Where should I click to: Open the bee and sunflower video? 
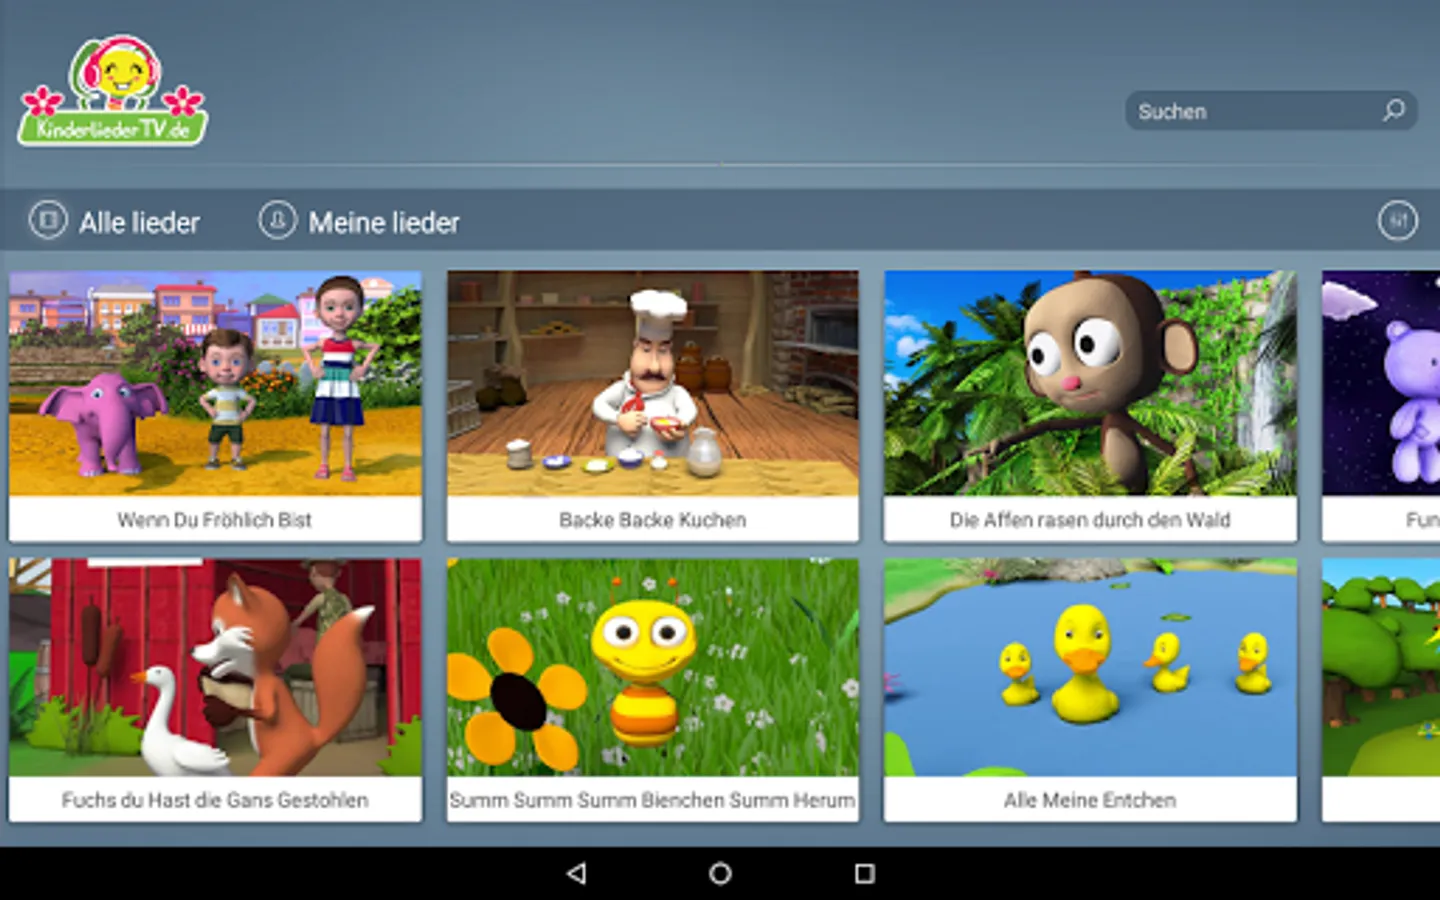[652, 667]
